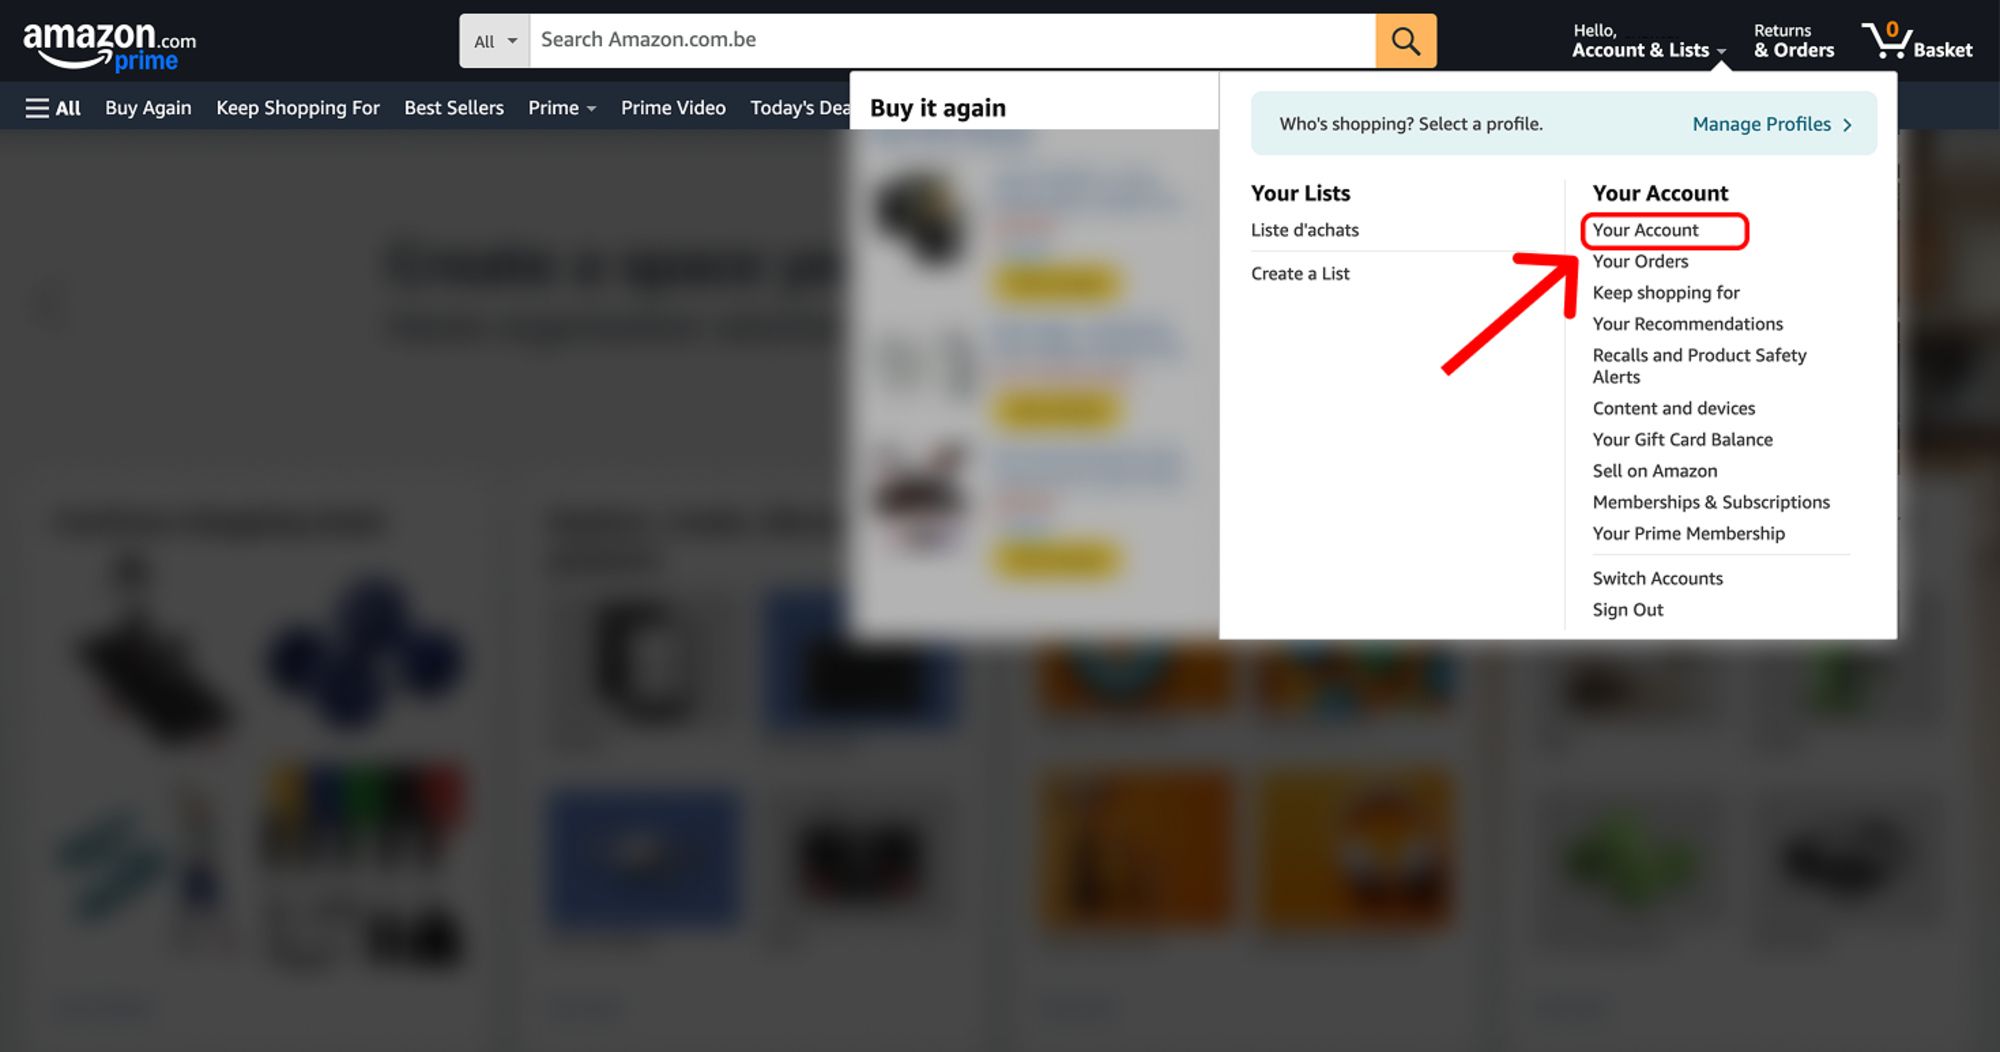Open the All hamburger menu
Viewport: 2000px width, 1052px height.
(53, 108)
